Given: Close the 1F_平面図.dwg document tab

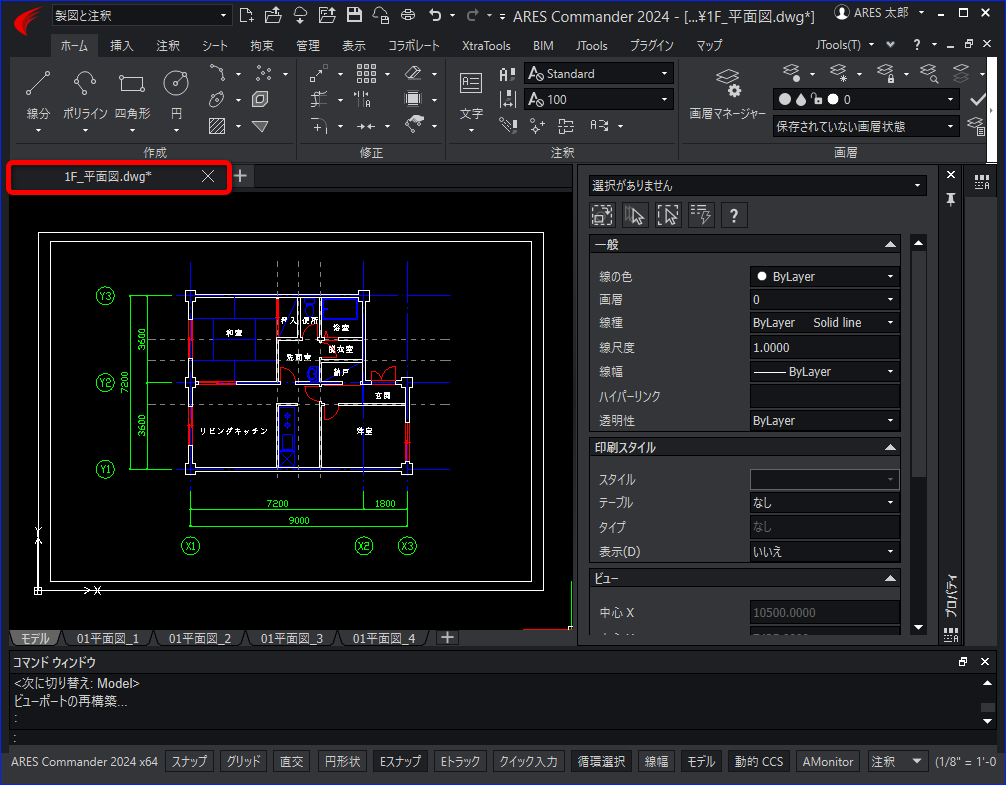Looking at the screenshot, I should coord(208,176).
